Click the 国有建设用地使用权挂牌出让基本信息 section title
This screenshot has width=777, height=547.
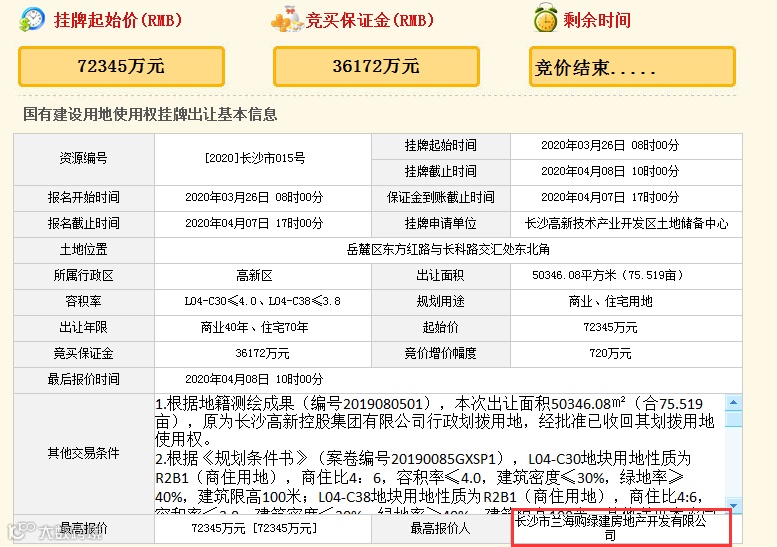(150, 114)
